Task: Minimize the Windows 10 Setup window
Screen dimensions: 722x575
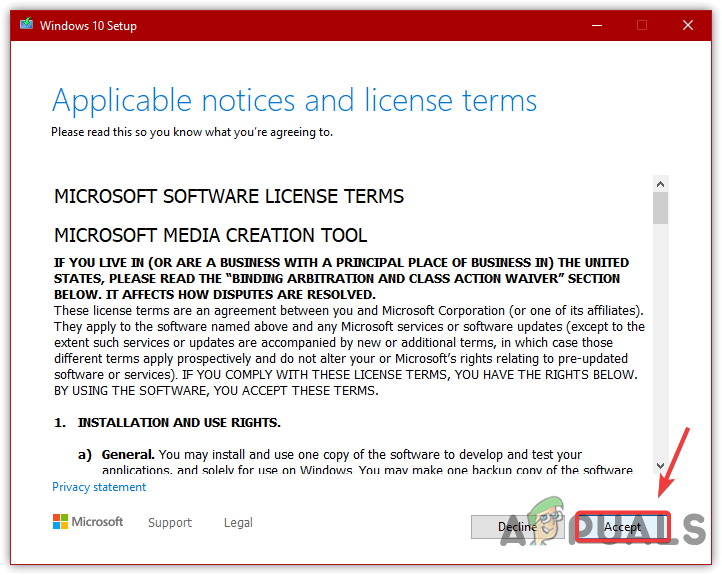Action: tap(597, 25)
